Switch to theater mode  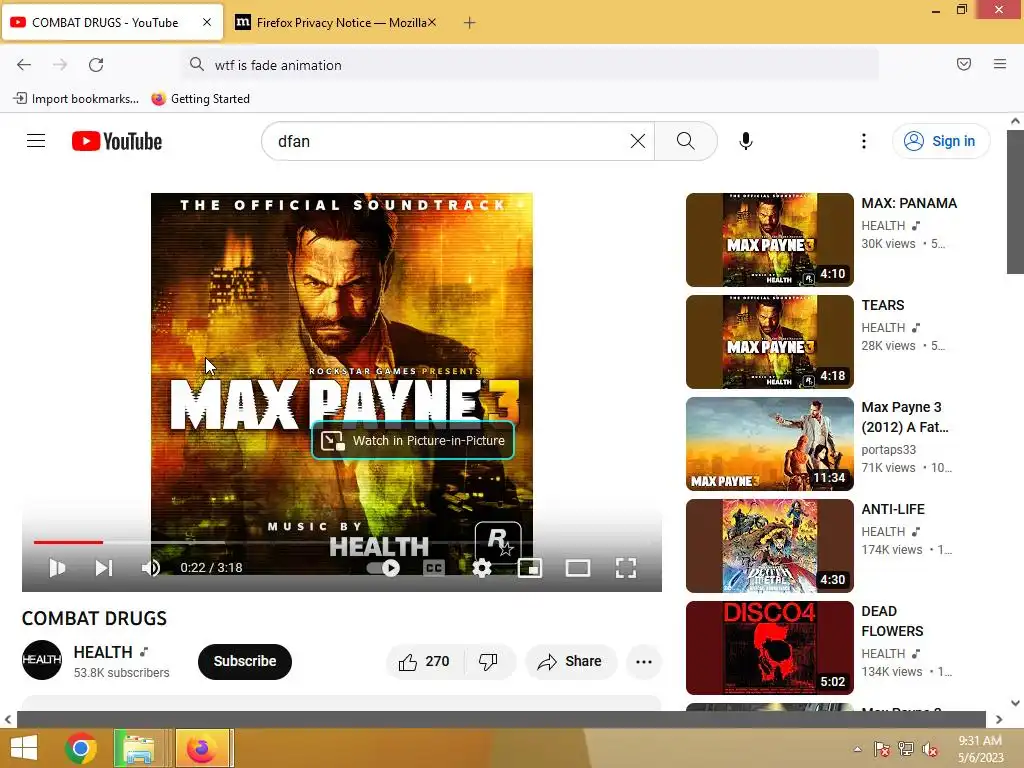pos(577,568)
